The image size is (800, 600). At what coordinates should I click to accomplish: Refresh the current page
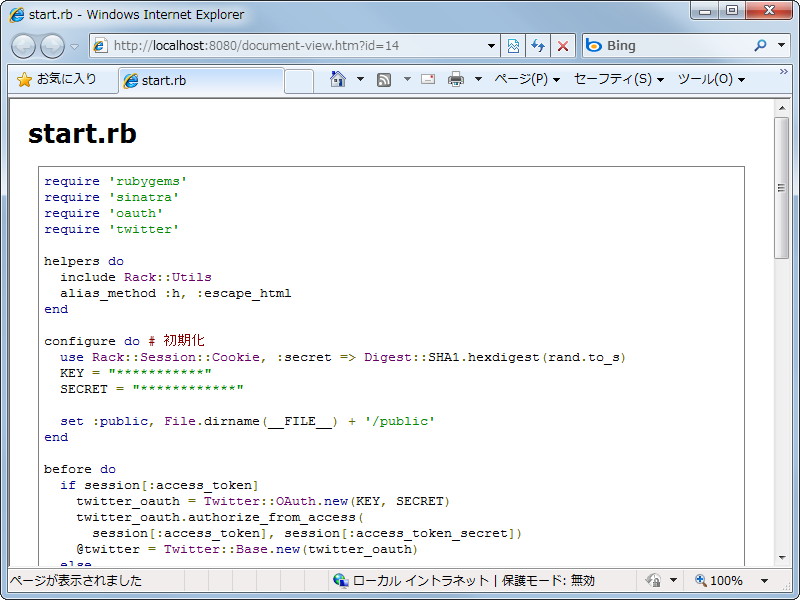538,45
